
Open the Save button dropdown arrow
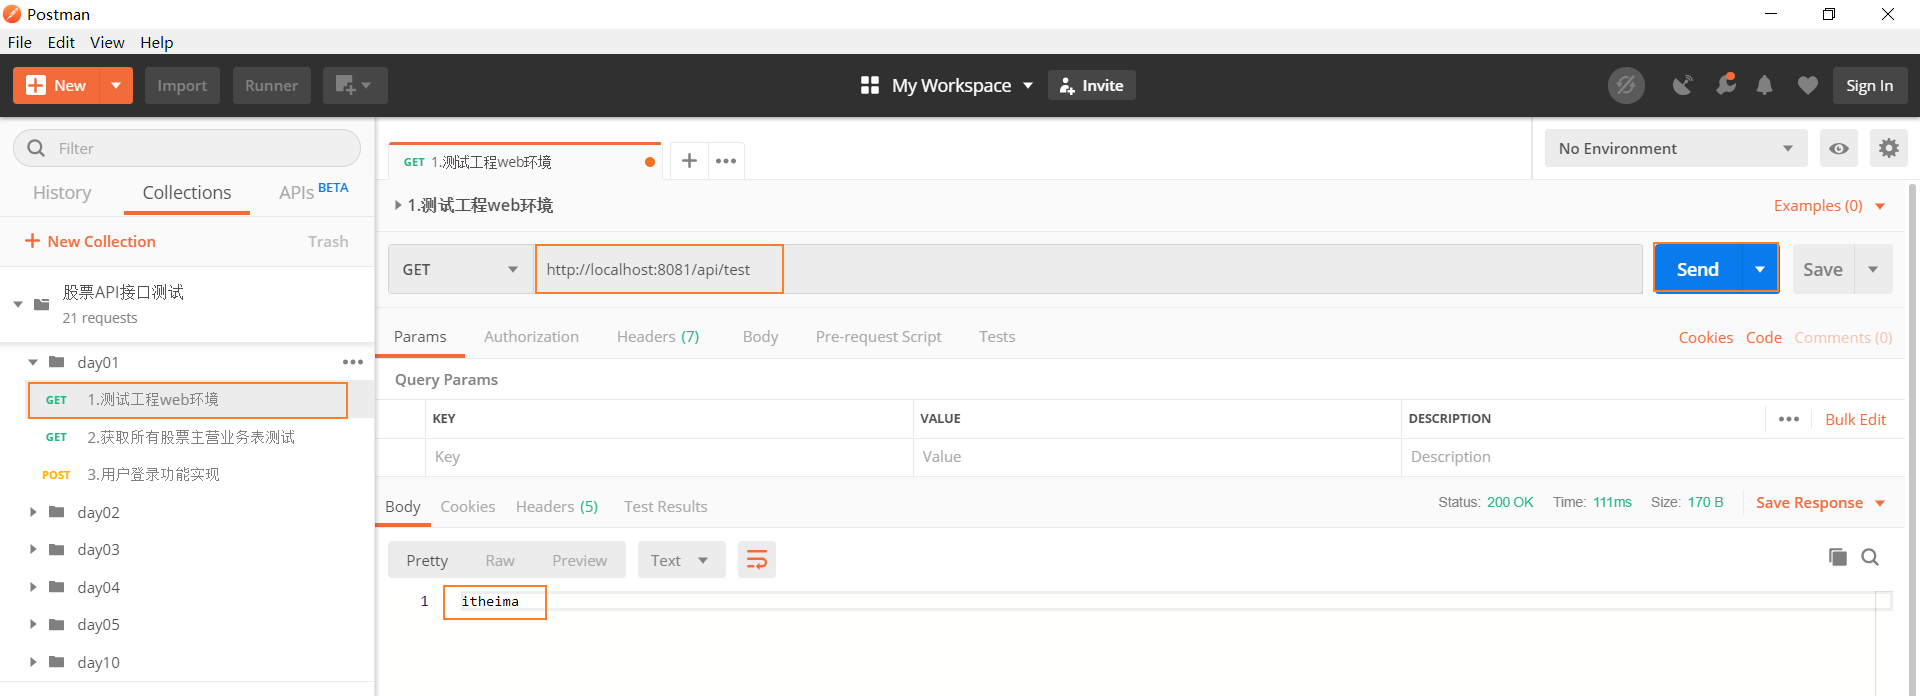click(1873, 269)
